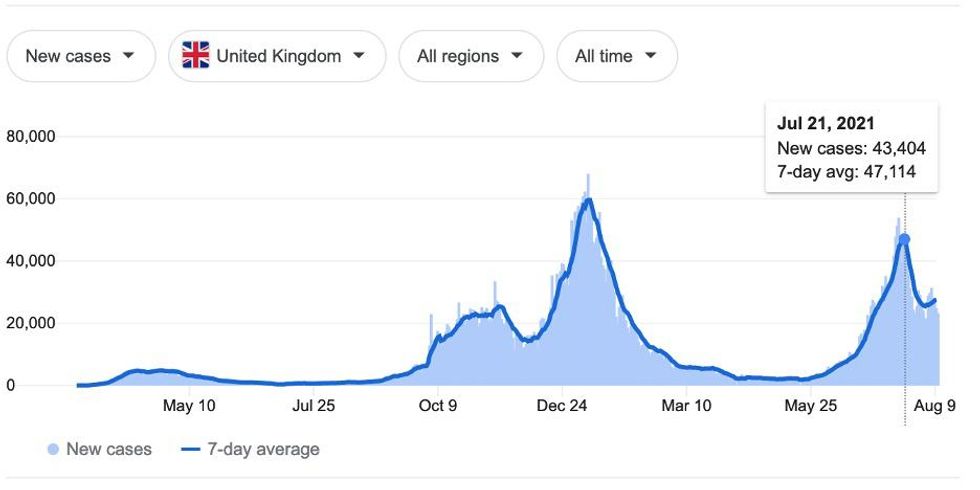The image size is (980, 490).
Task: Open the All regions dropdown
Action: (x=470, y=56)
